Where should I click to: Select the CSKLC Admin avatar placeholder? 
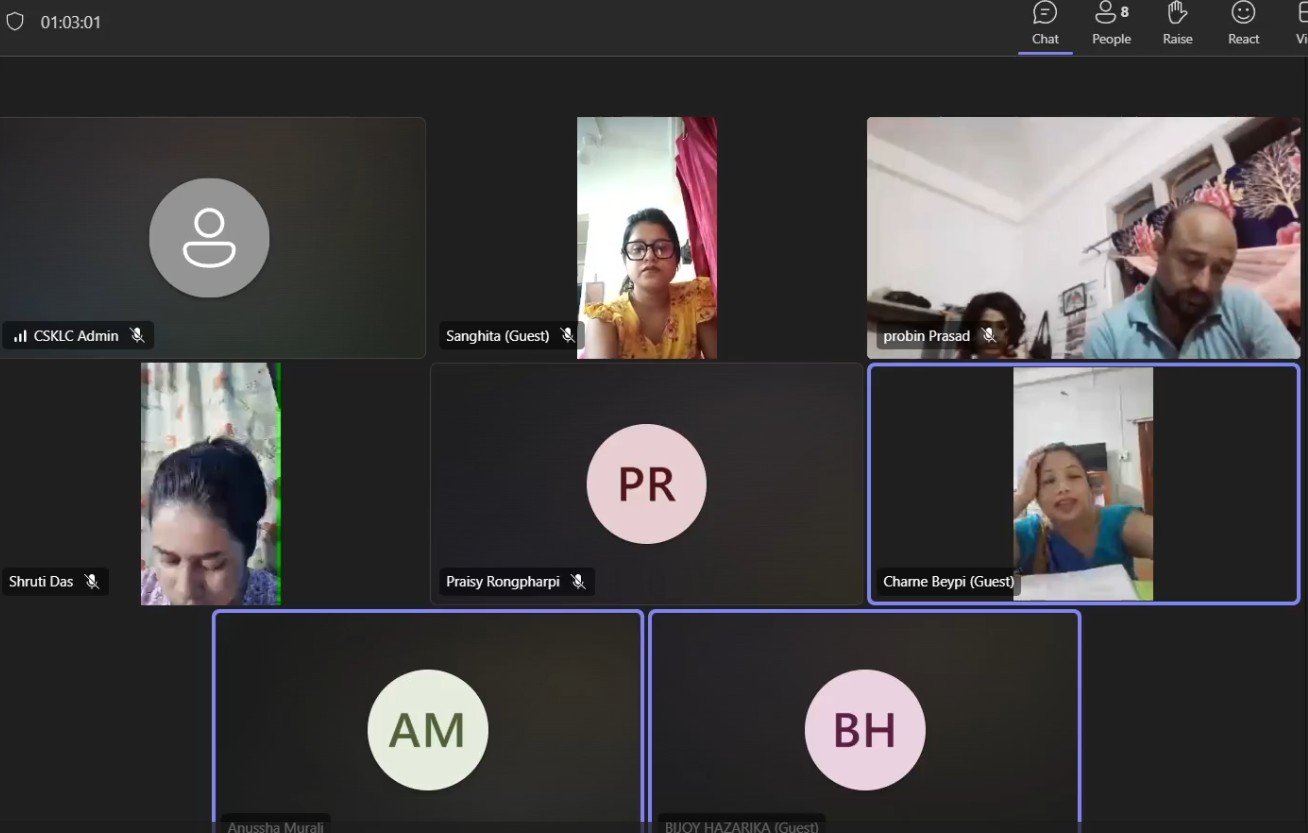pos(209,238)
